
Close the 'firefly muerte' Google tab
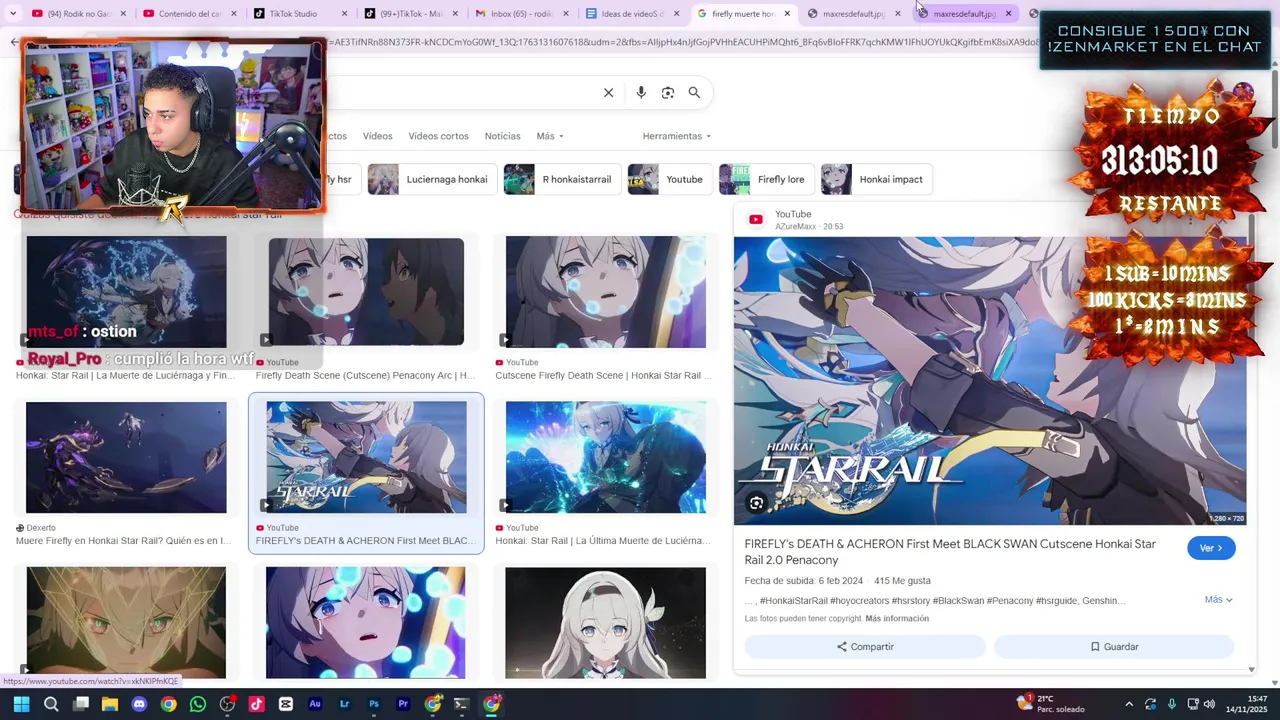click(x=787, y=14)
